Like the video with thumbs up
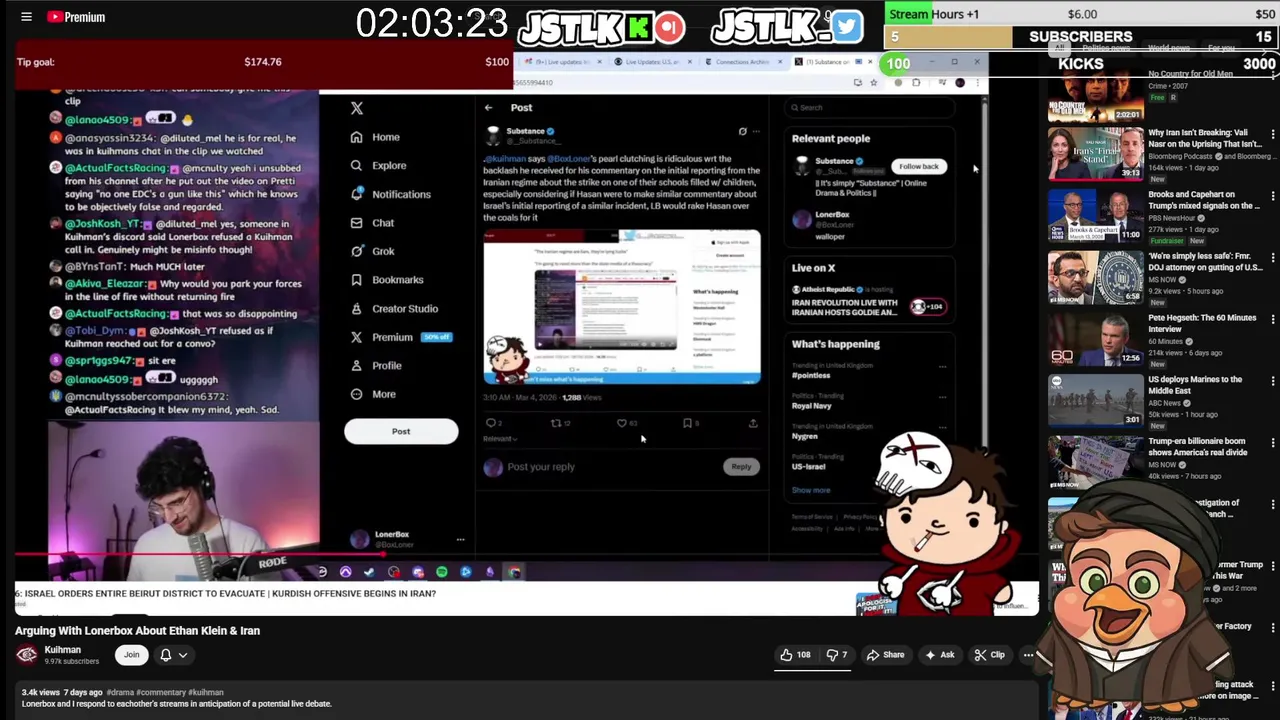Image resolution: width=1280 pixels, height=720 pixels. click(796, 655)
